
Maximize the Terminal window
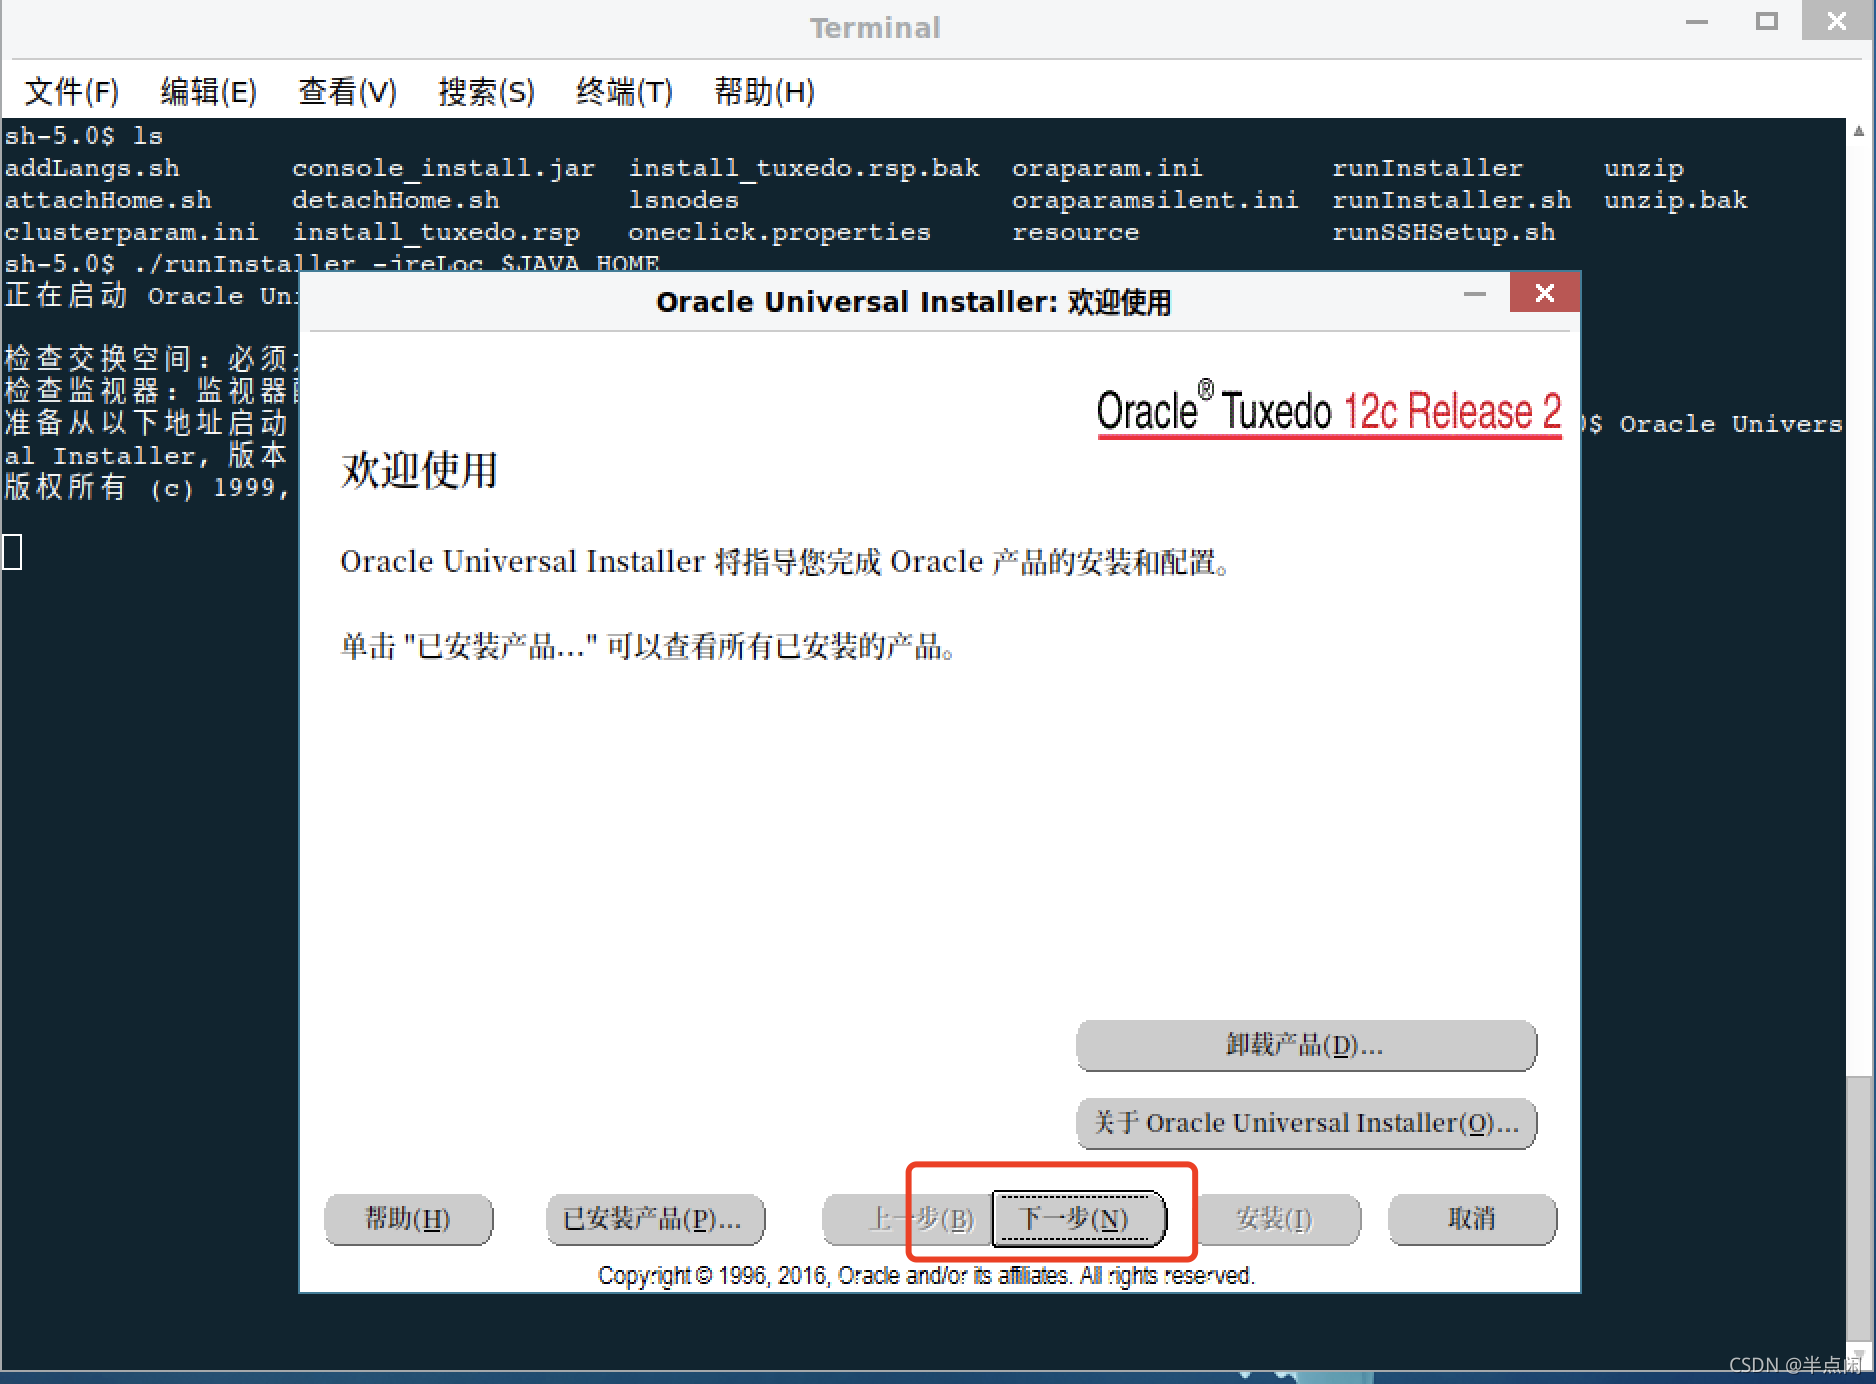[x=1767, y=21]
